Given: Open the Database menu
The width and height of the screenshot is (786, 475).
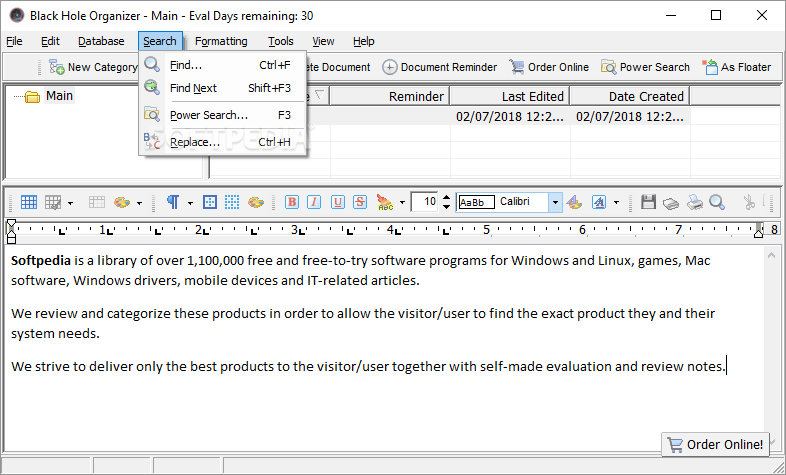Looking at the screenshot, I should point(101,41).
